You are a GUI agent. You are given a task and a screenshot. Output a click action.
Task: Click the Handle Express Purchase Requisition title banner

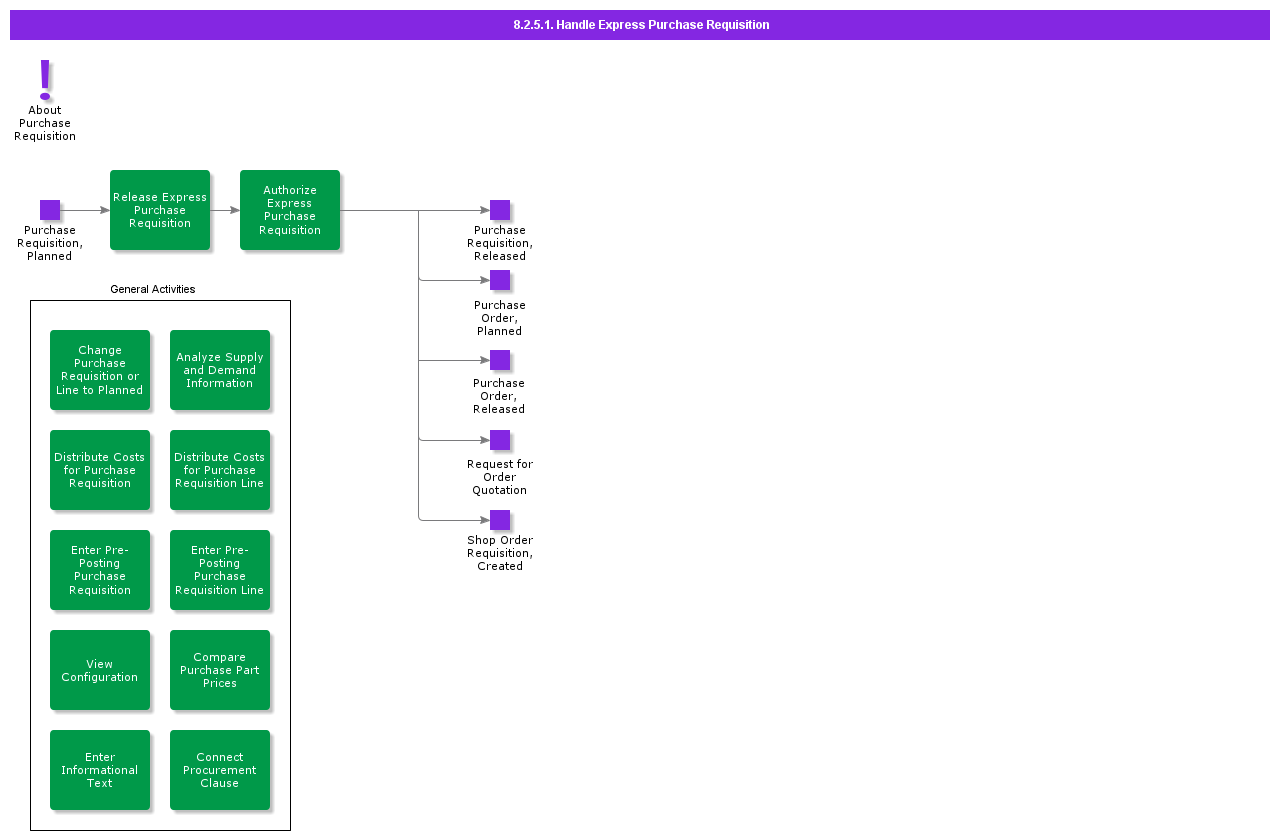click(640, 24)
